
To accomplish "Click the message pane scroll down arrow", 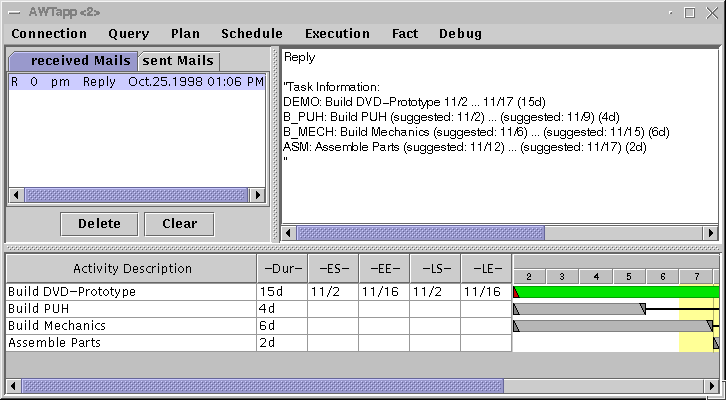I will pyautogui.click(x=711, y=217).
